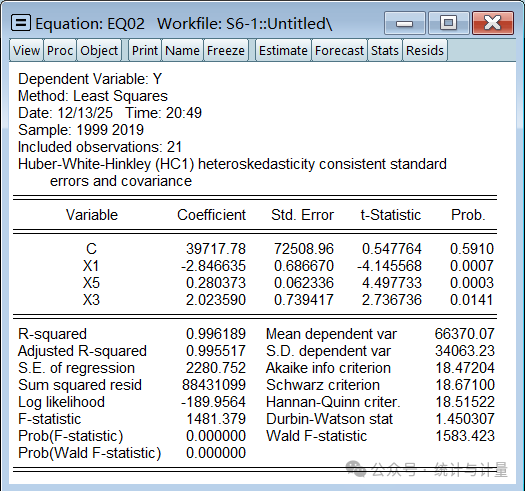Click the Name button
This screenshot has width=525, height=491.
182,51
